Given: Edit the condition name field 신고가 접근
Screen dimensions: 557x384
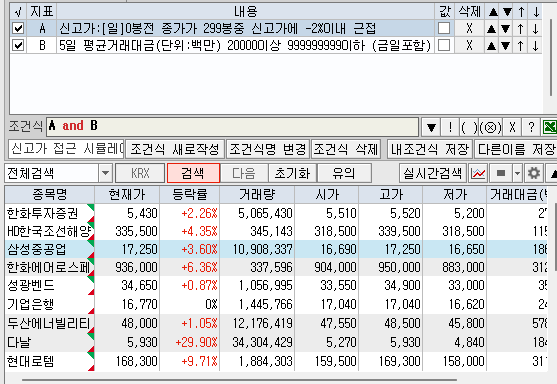Looking at the screenshot, I should tap(66, 149).
